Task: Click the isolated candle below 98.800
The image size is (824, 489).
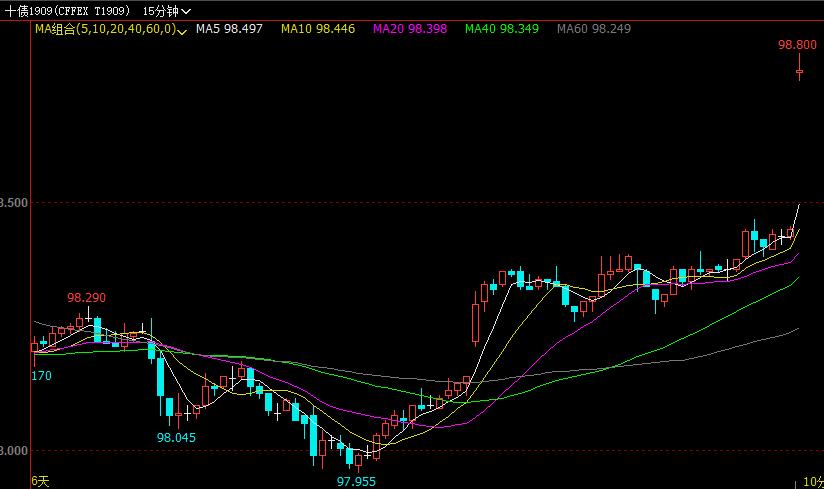Action: coord(799,70)
